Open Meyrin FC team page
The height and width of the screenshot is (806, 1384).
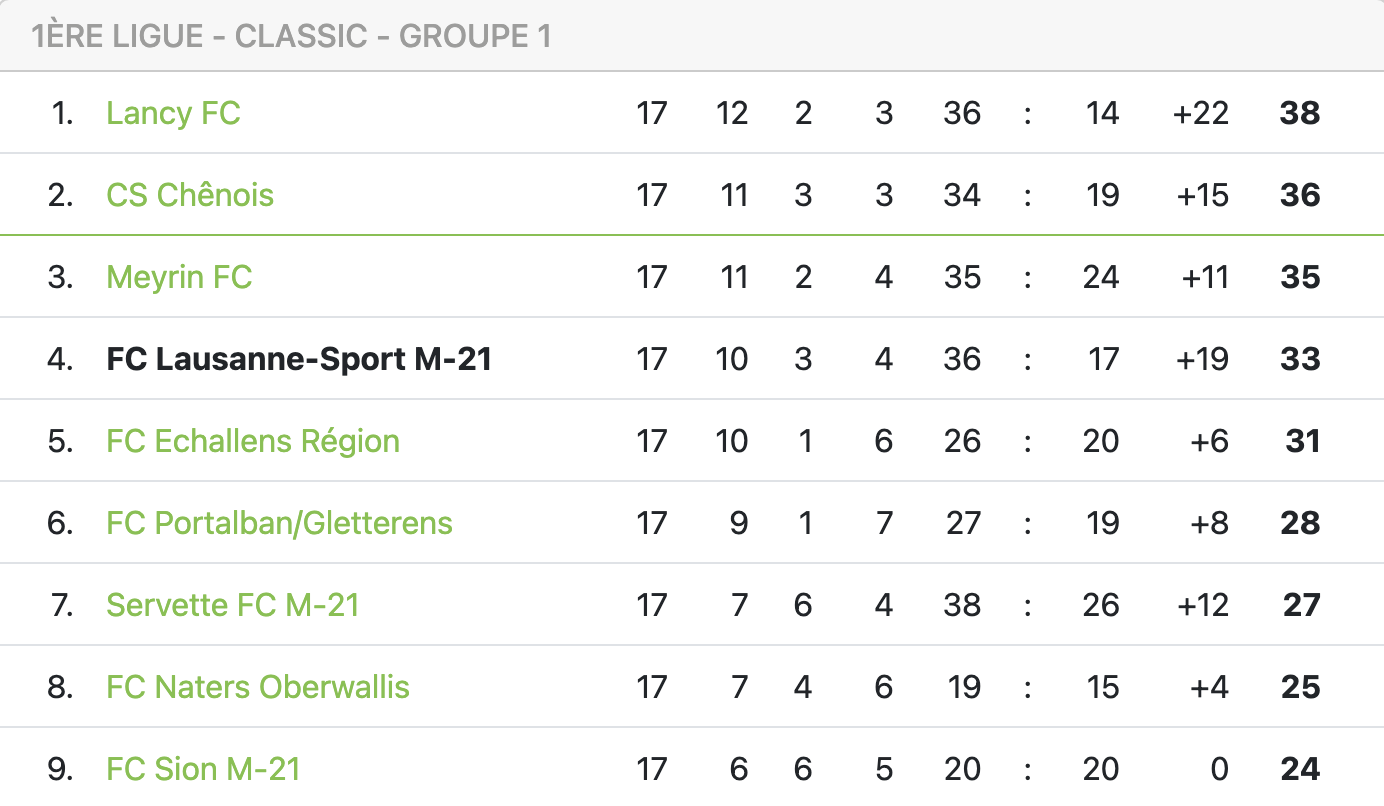pos(179,277)
